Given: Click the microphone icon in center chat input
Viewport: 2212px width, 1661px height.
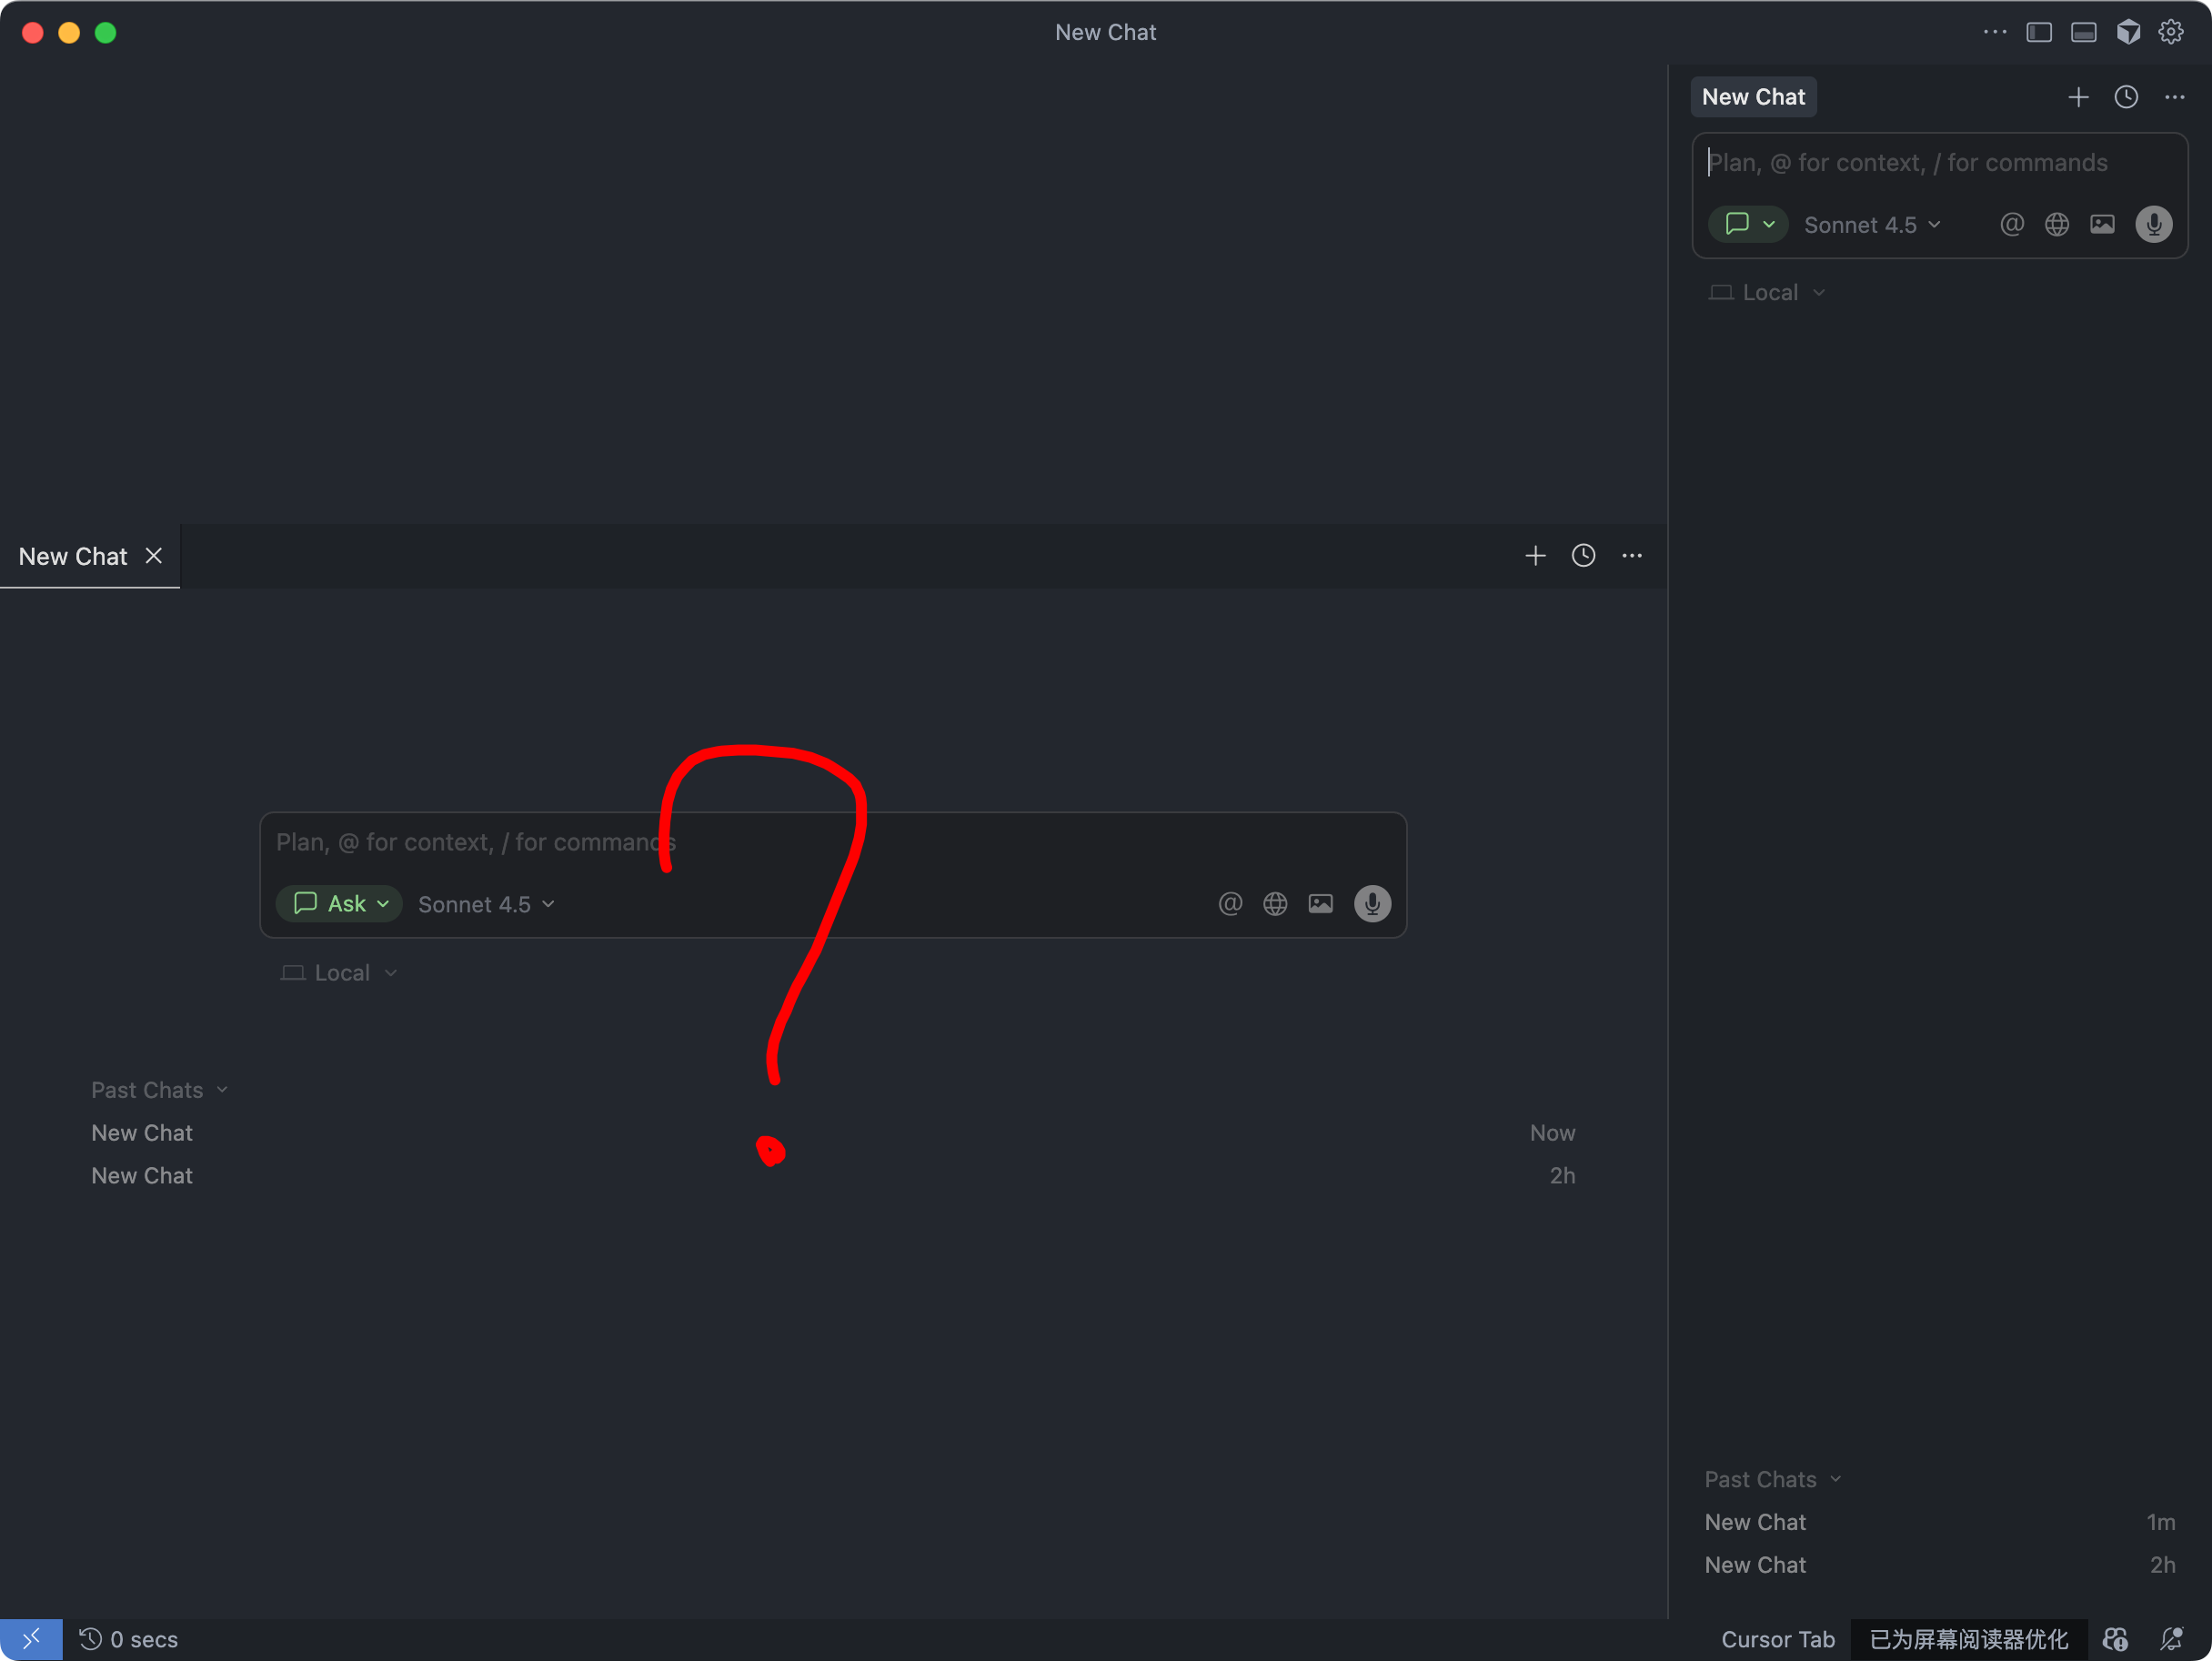Looking at the screenshot, I should (1372, 903).
